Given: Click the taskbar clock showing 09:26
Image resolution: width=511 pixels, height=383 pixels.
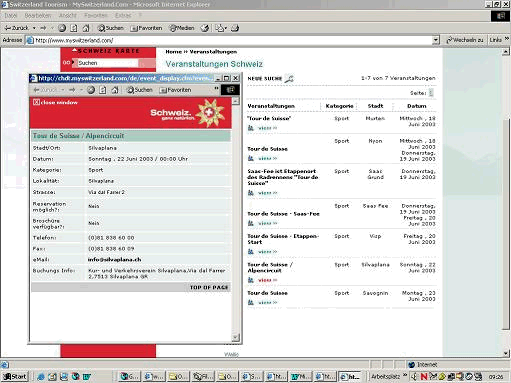Looking at the screenshot, I should click(496, 377).
